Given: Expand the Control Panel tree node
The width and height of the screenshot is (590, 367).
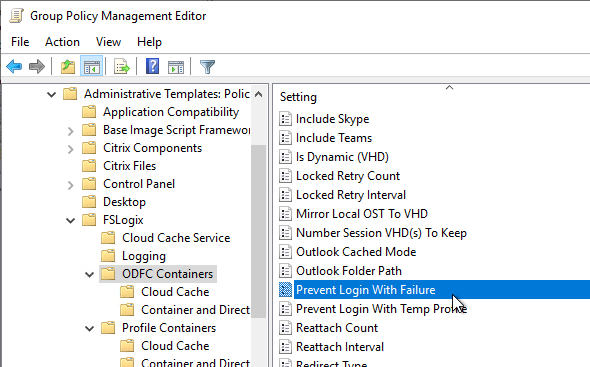Looking at the screenshot, I should [70, 185].
